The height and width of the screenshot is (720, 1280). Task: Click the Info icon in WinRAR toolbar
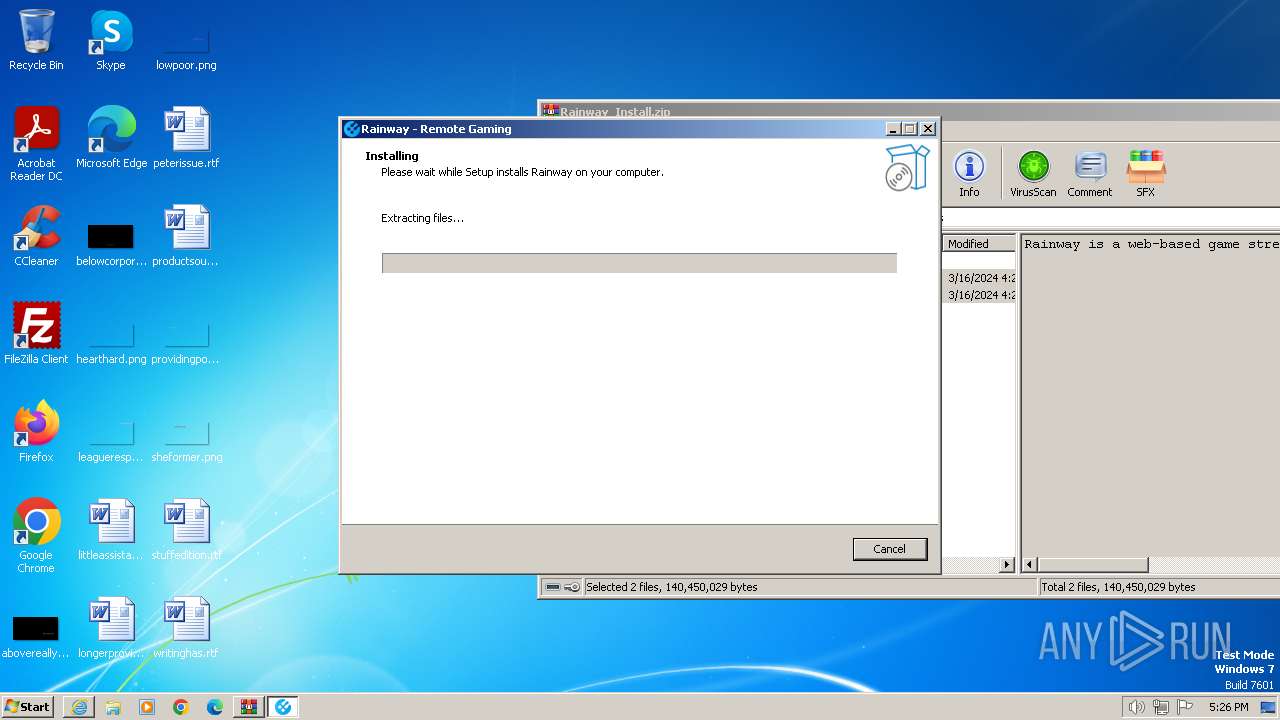[x=969, y=174]
